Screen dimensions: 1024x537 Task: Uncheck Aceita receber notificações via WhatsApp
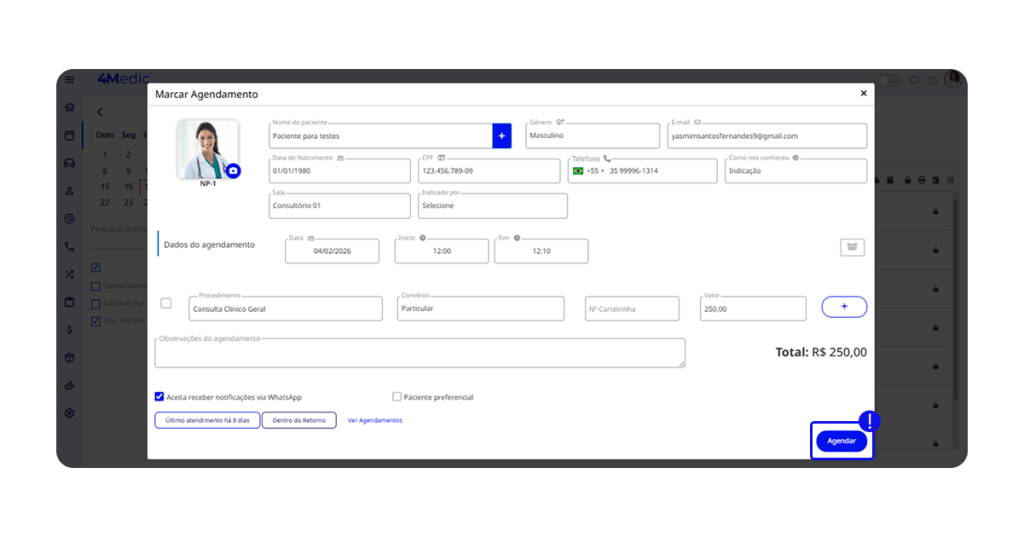click(160, 397)
